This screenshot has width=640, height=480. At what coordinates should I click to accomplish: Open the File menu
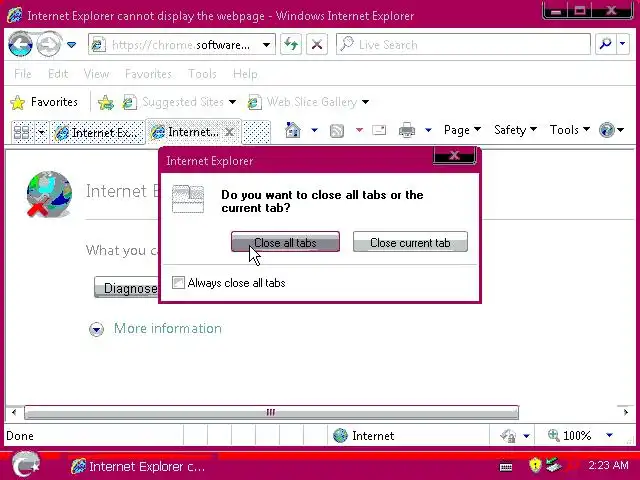click(x=22, y=74)
